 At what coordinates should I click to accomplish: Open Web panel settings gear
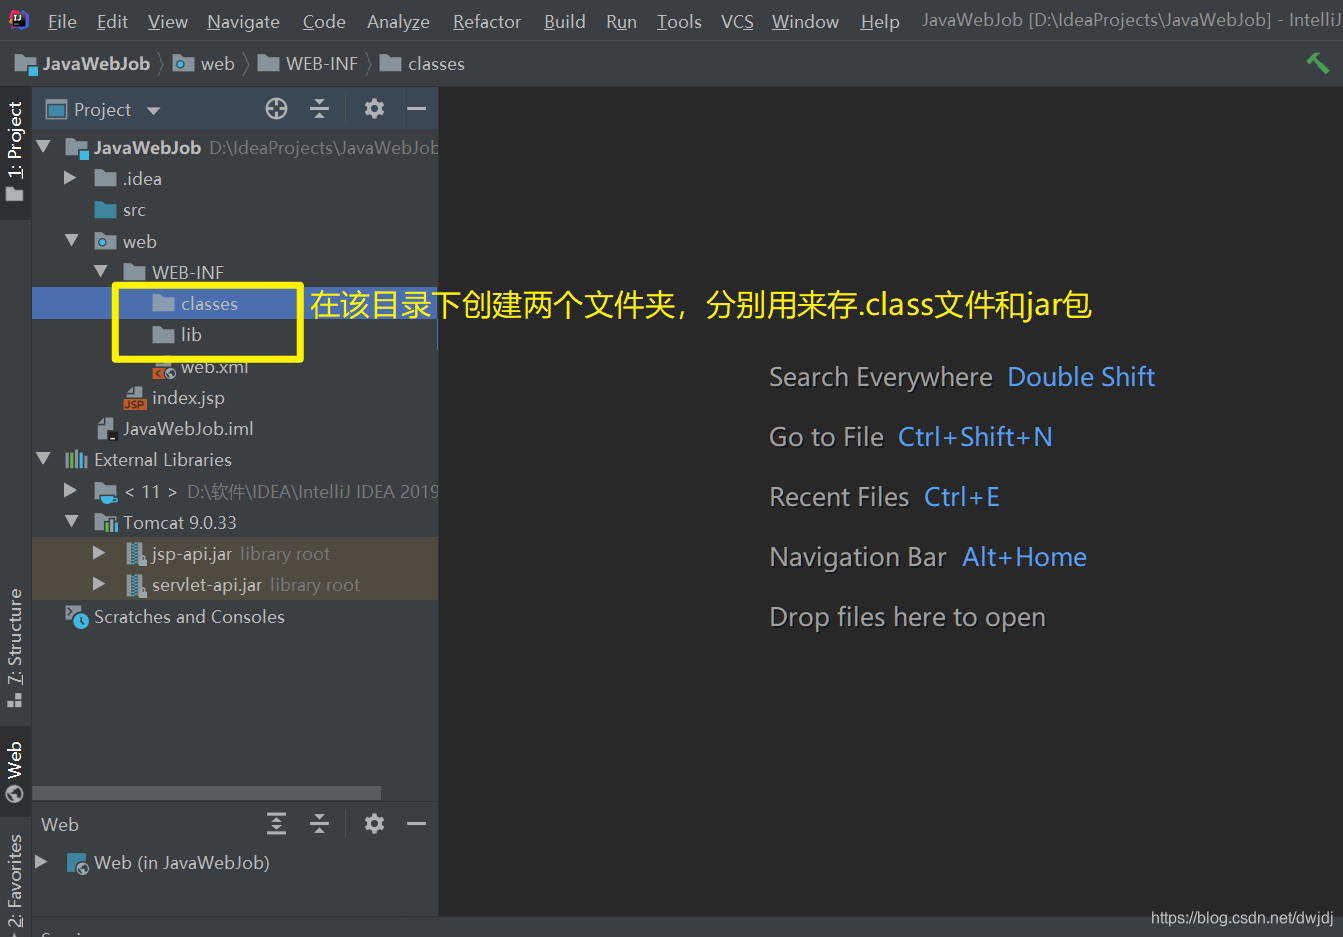[x=374, y=823]
